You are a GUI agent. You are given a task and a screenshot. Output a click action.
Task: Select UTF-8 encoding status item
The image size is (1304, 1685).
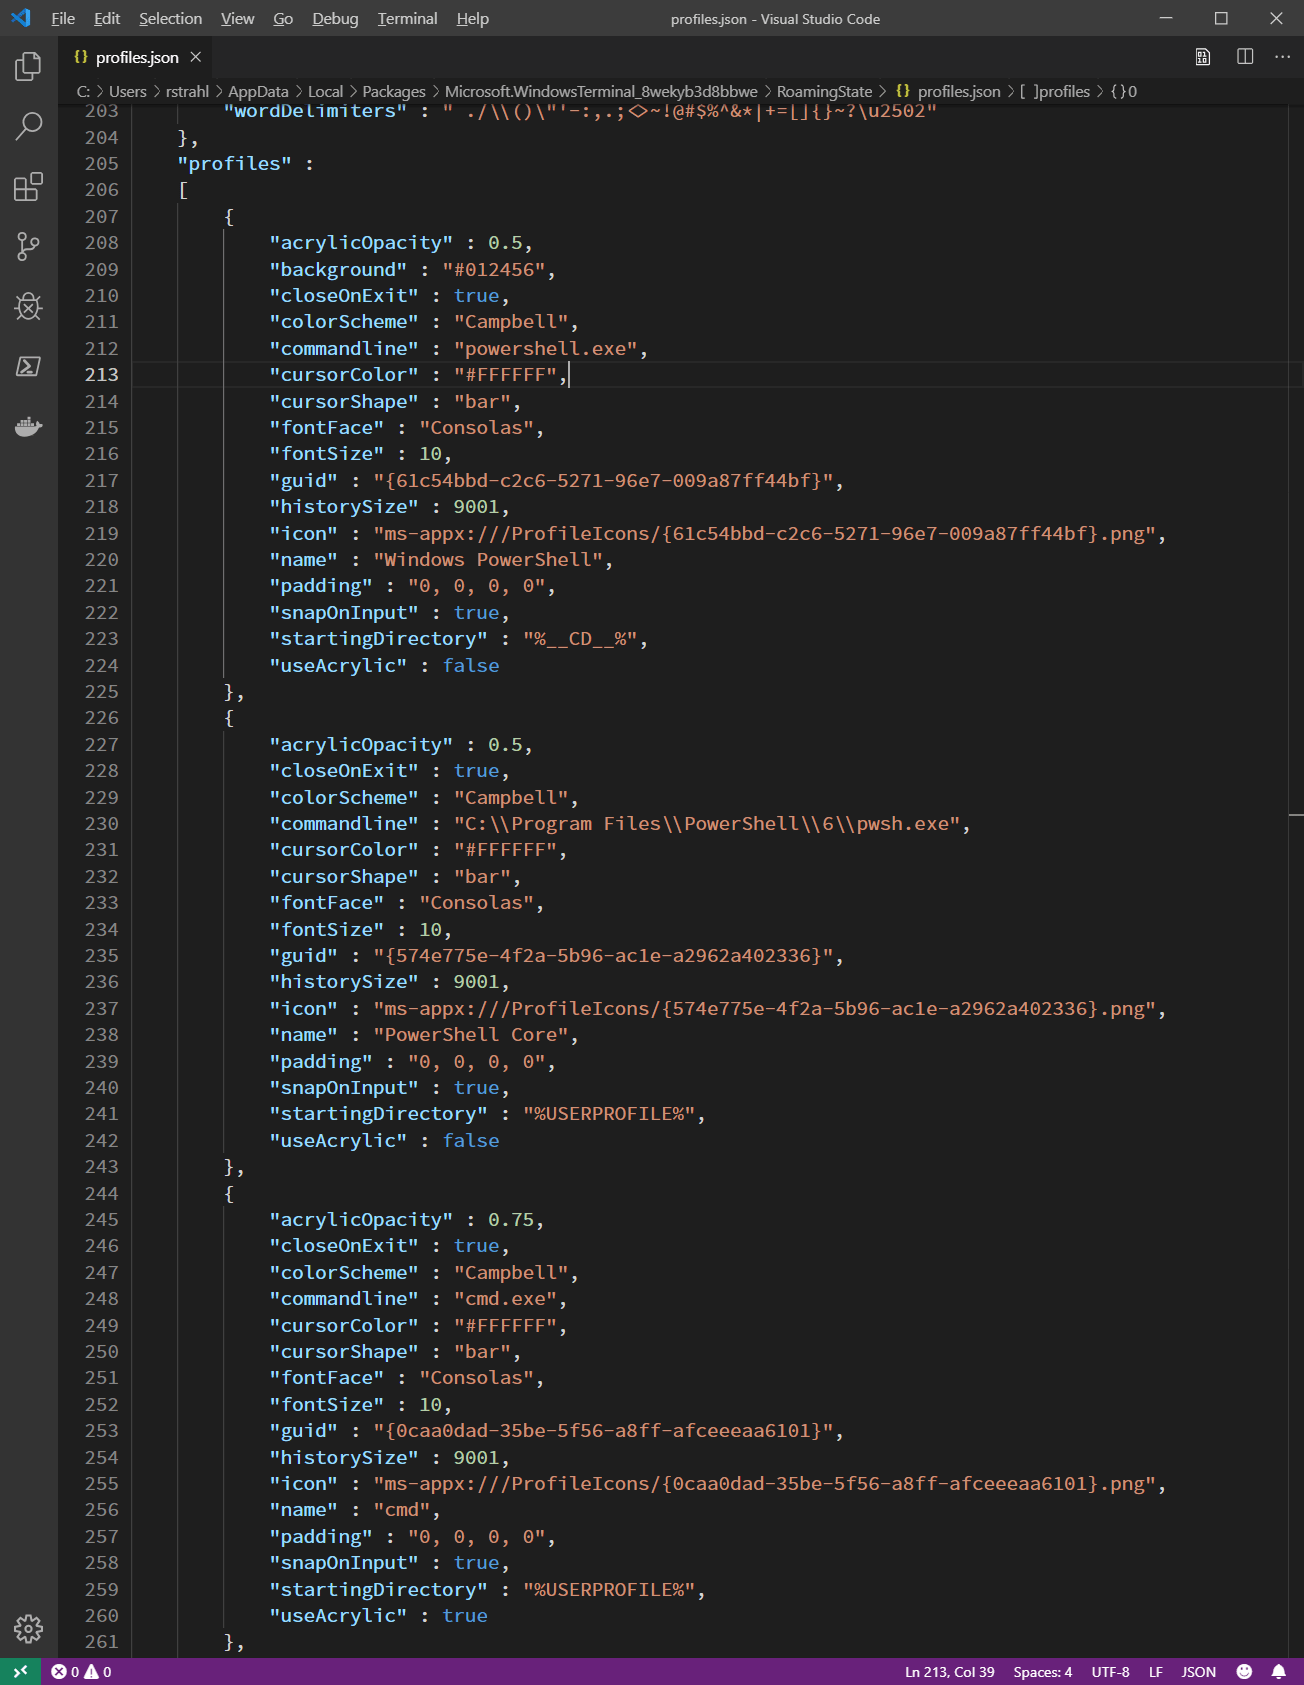pos(1110,1672)
